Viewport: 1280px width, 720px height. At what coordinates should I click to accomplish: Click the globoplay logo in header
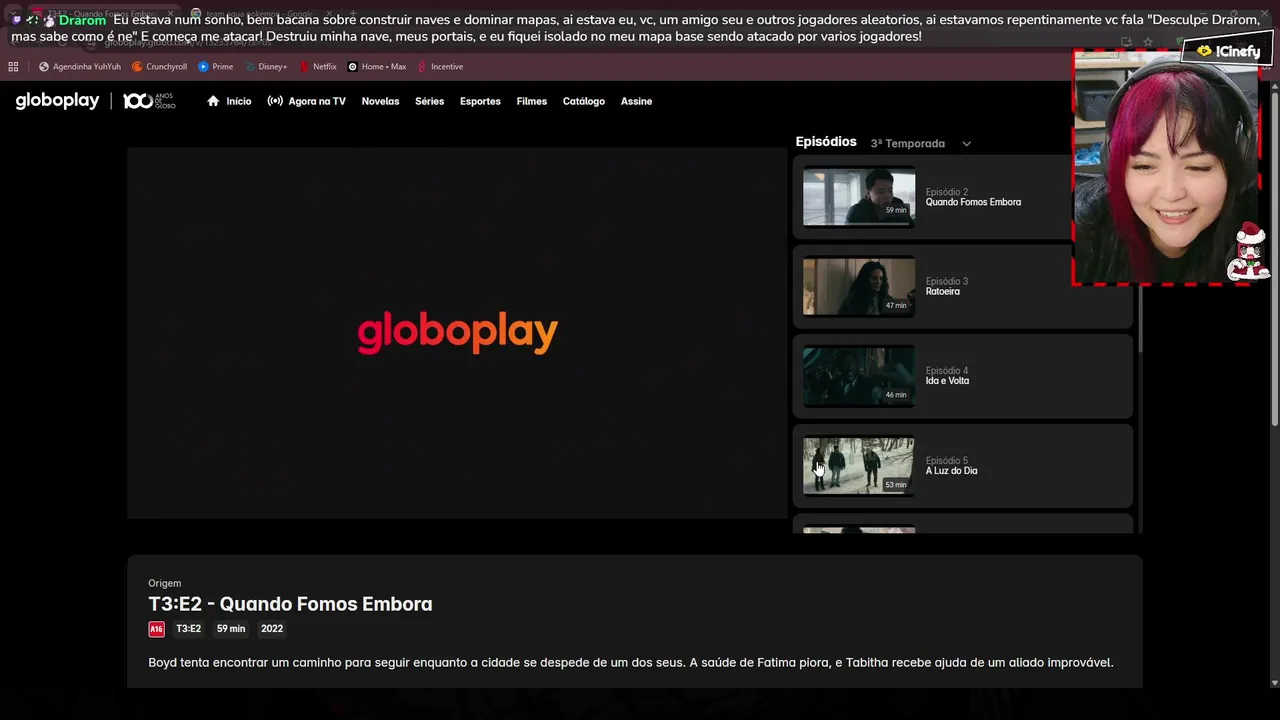[x=57, y=101]
